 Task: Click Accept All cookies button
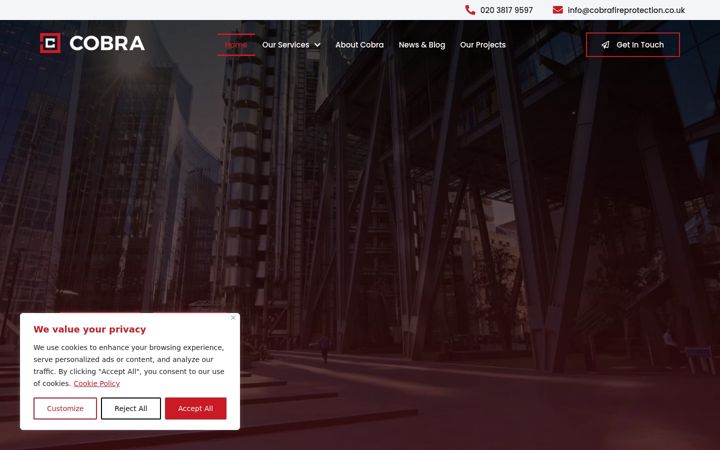[196, 408]
